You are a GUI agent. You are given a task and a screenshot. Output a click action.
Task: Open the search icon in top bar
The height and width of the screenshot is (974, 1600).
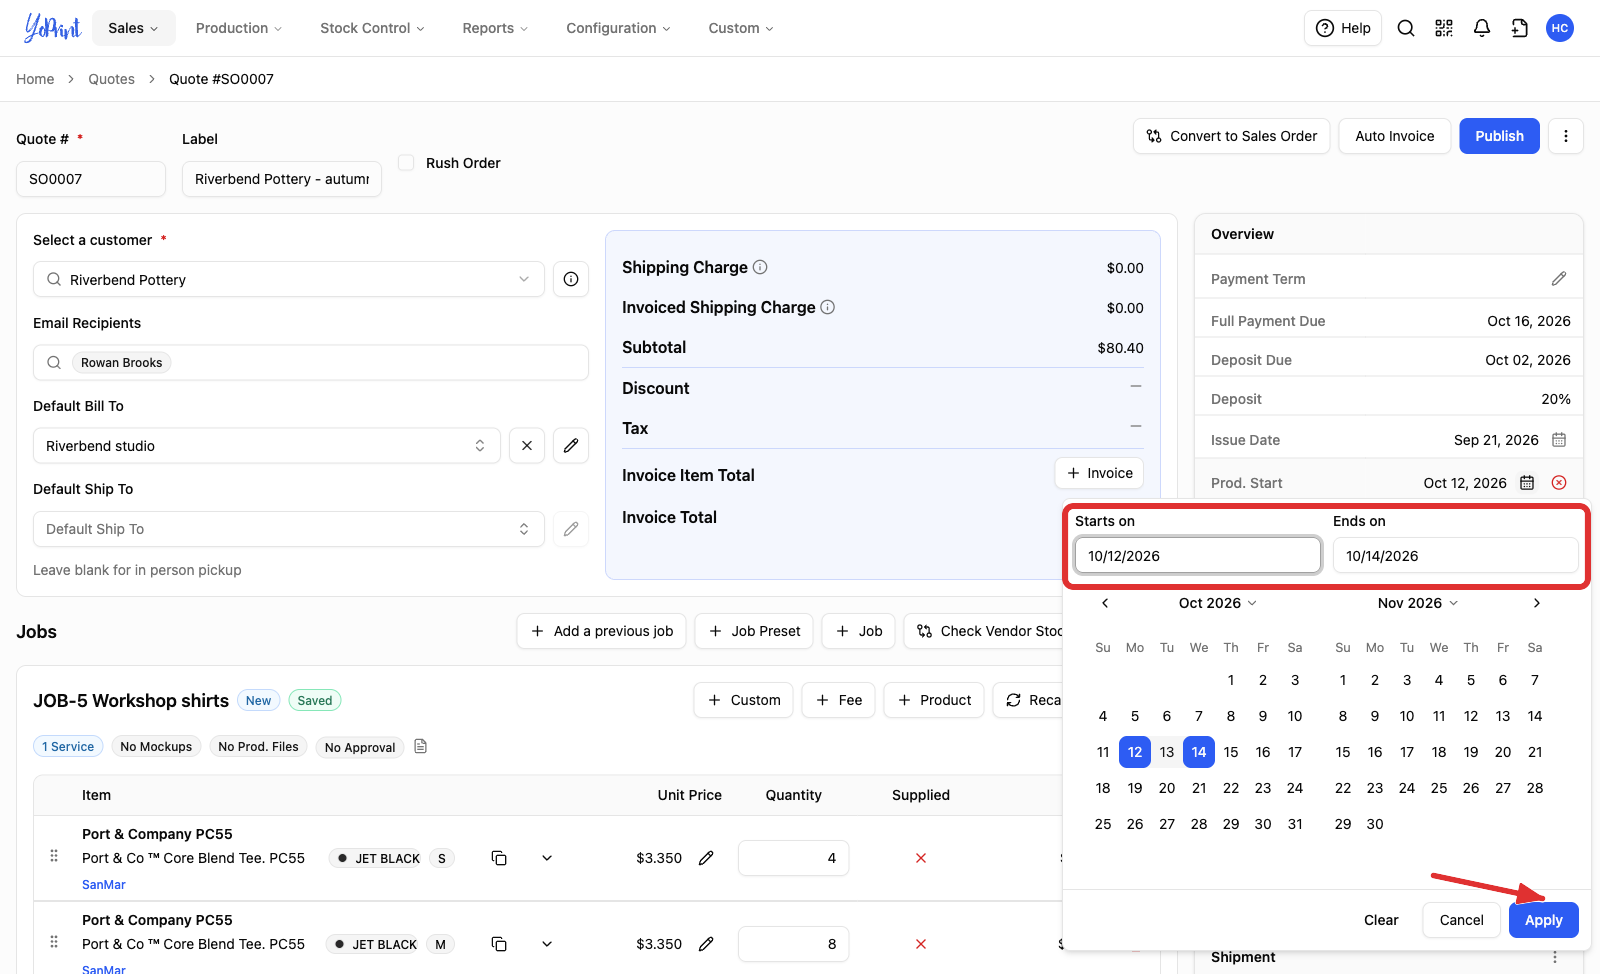1406,28
